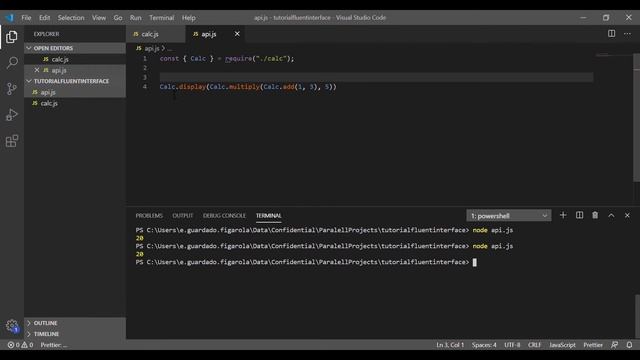Open calc.js from Open Editors list

click(75, 60)
